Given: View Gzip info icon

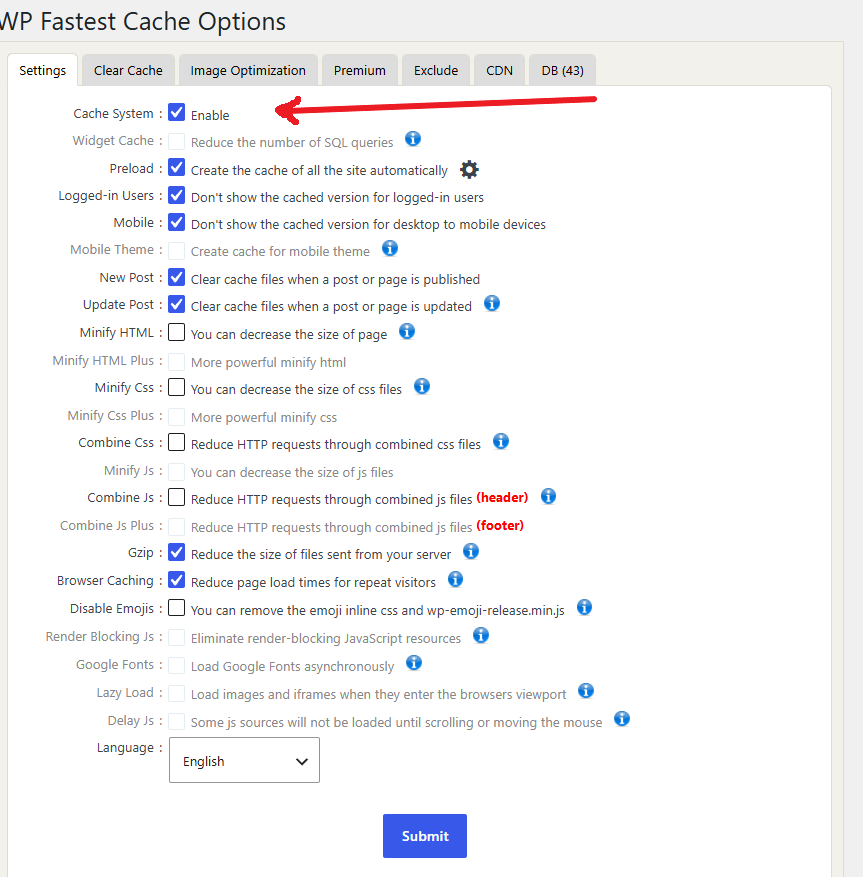Looking at the screenshot, I should pyautogui.click(x=471, y=551).
